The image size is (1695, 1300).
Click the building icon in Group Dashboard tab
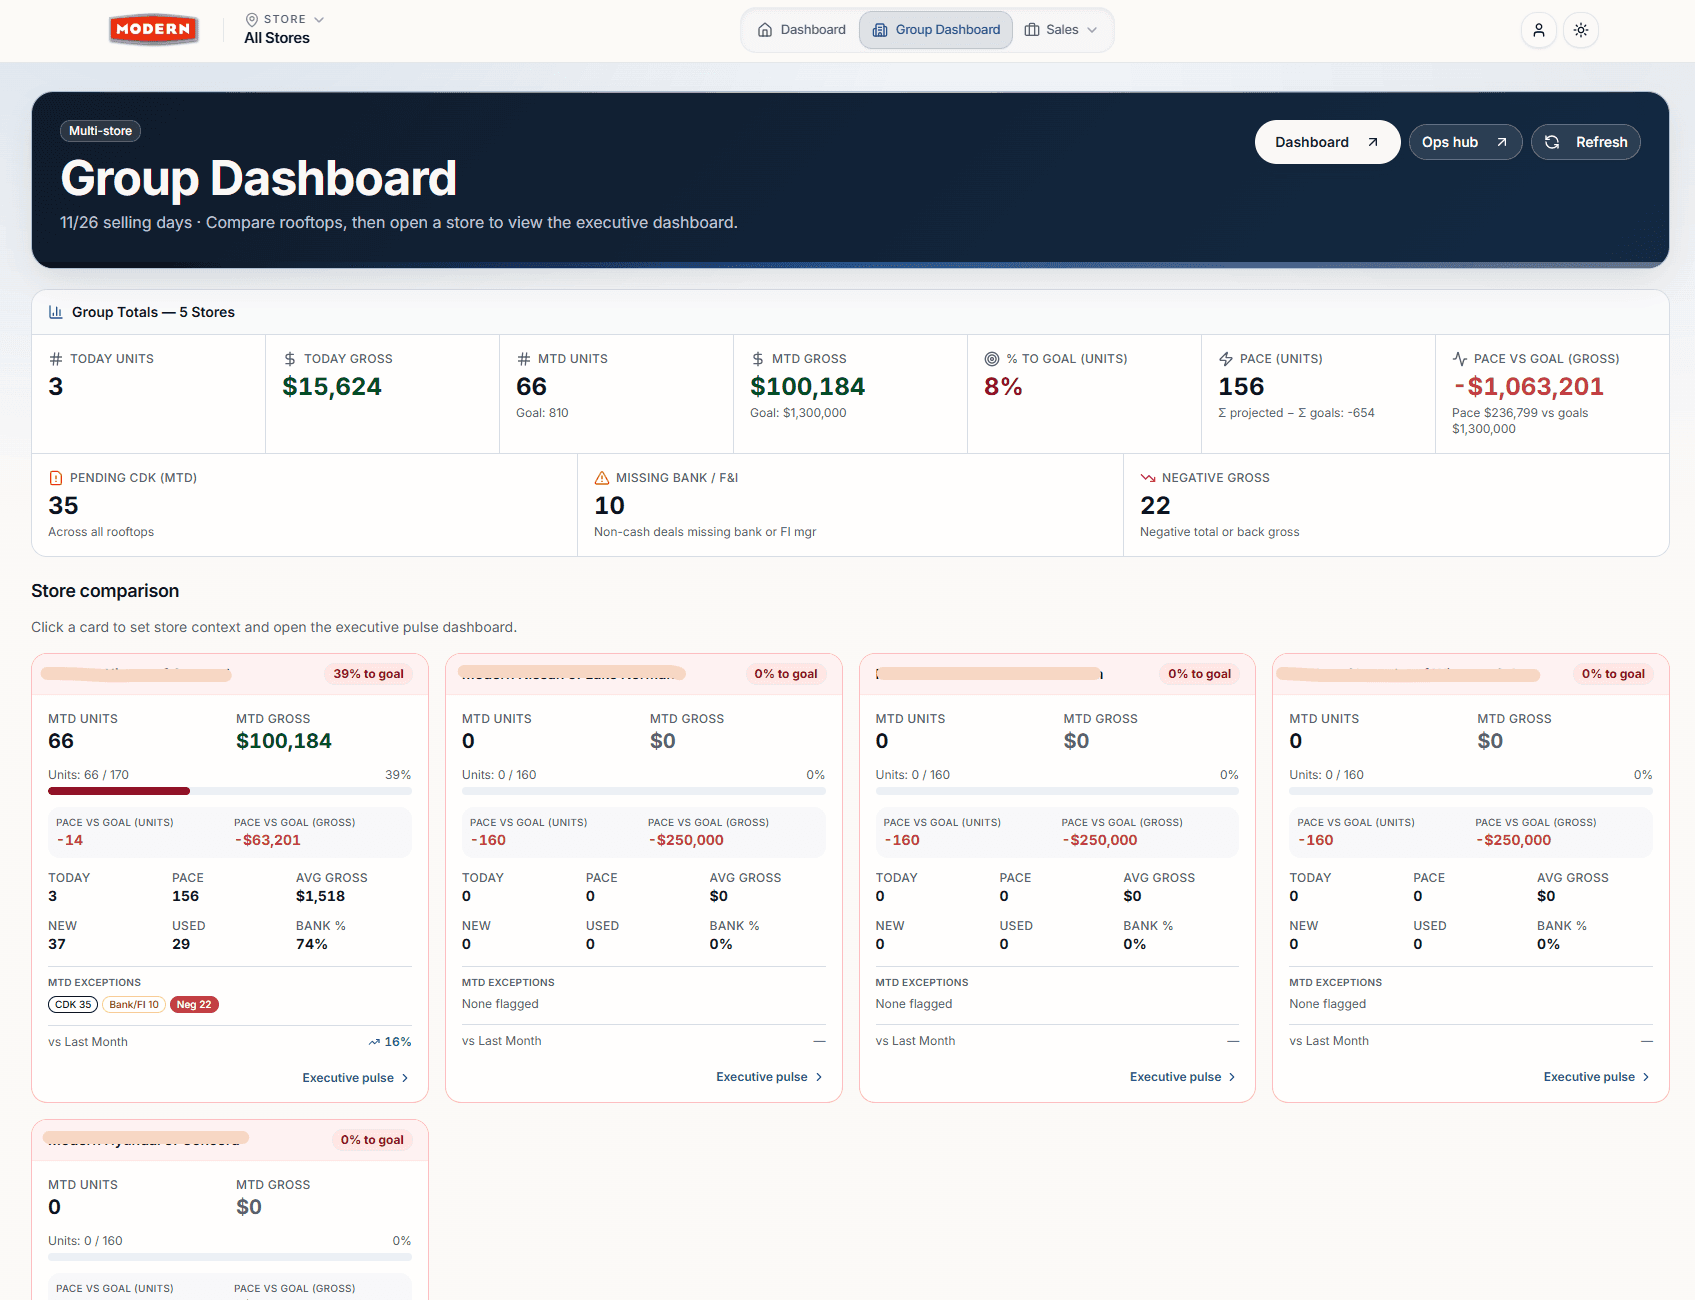click(880, 30)
